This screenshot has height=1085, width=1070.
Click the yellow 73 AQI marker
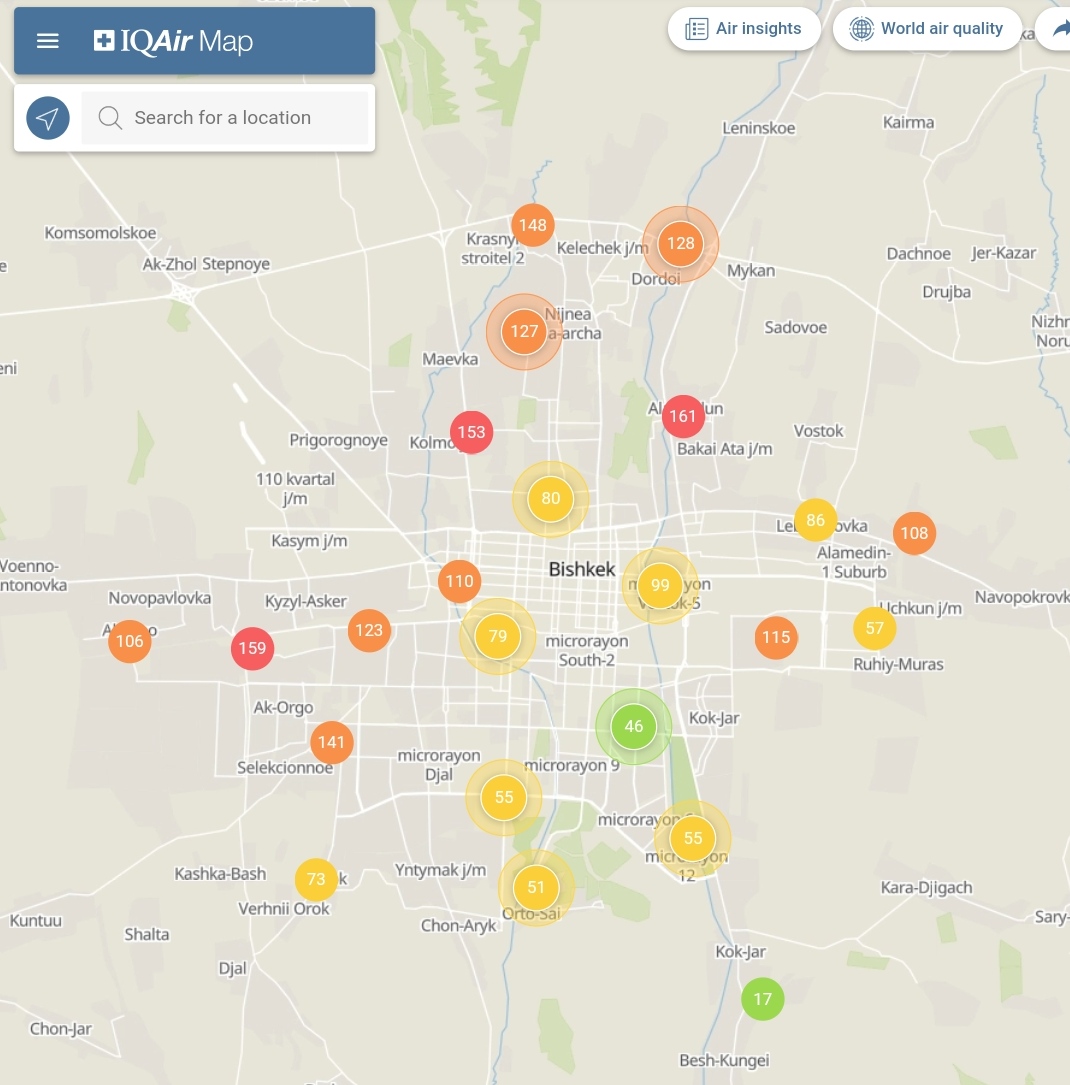point(316,880)
